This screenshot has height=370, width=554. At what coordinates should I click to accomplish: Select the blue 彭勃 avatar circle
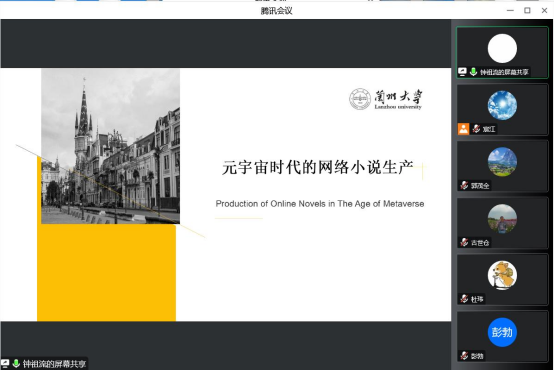502,332
